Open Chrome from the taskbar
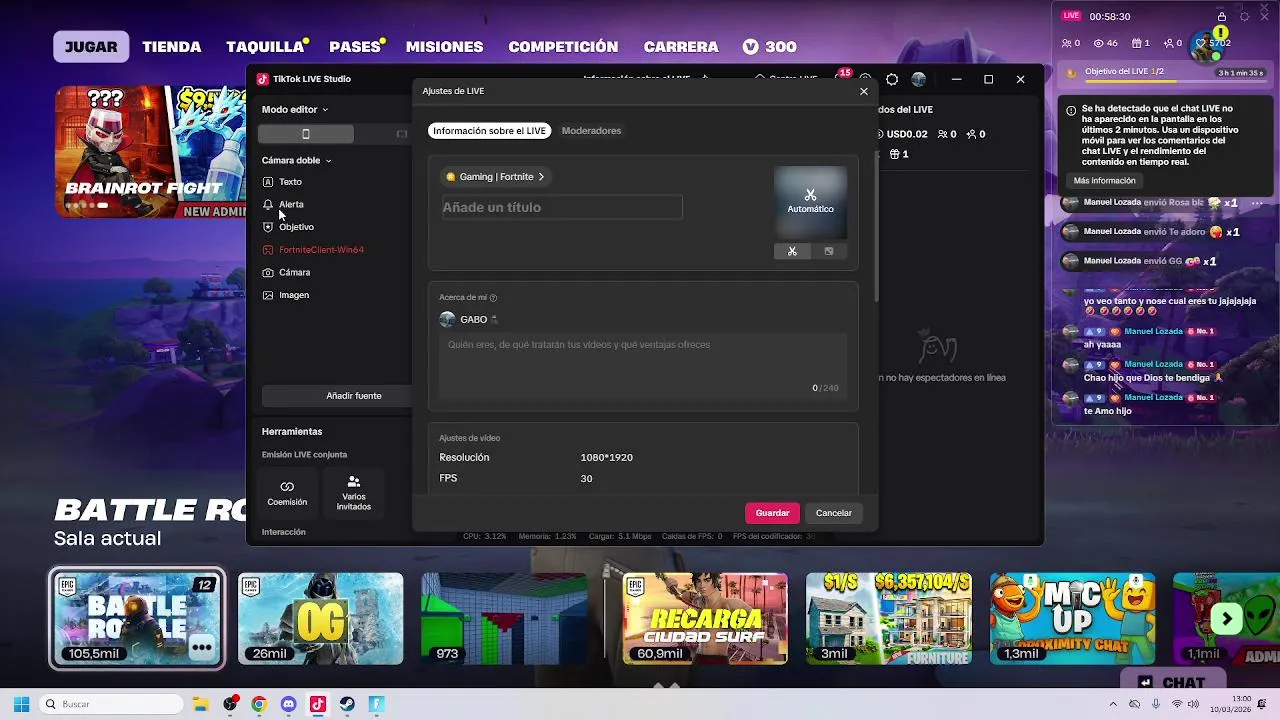This screenshot has height=720, width=1280. point(259,704)
